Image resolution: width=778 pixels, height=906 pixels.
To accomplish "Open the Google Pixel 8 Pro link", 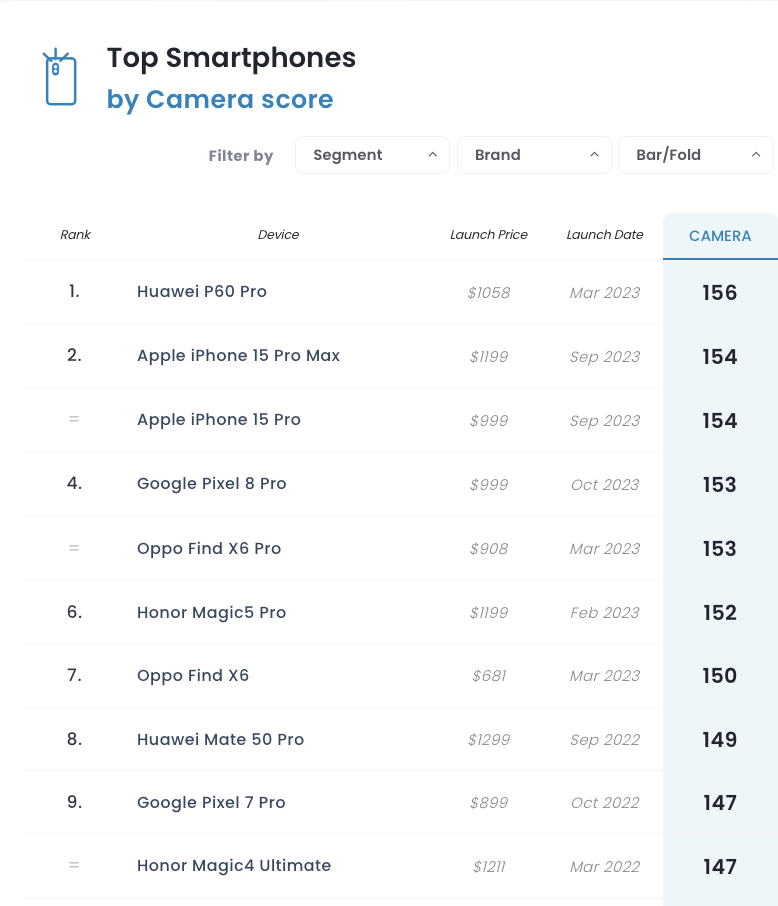I will tap(212, 484).
